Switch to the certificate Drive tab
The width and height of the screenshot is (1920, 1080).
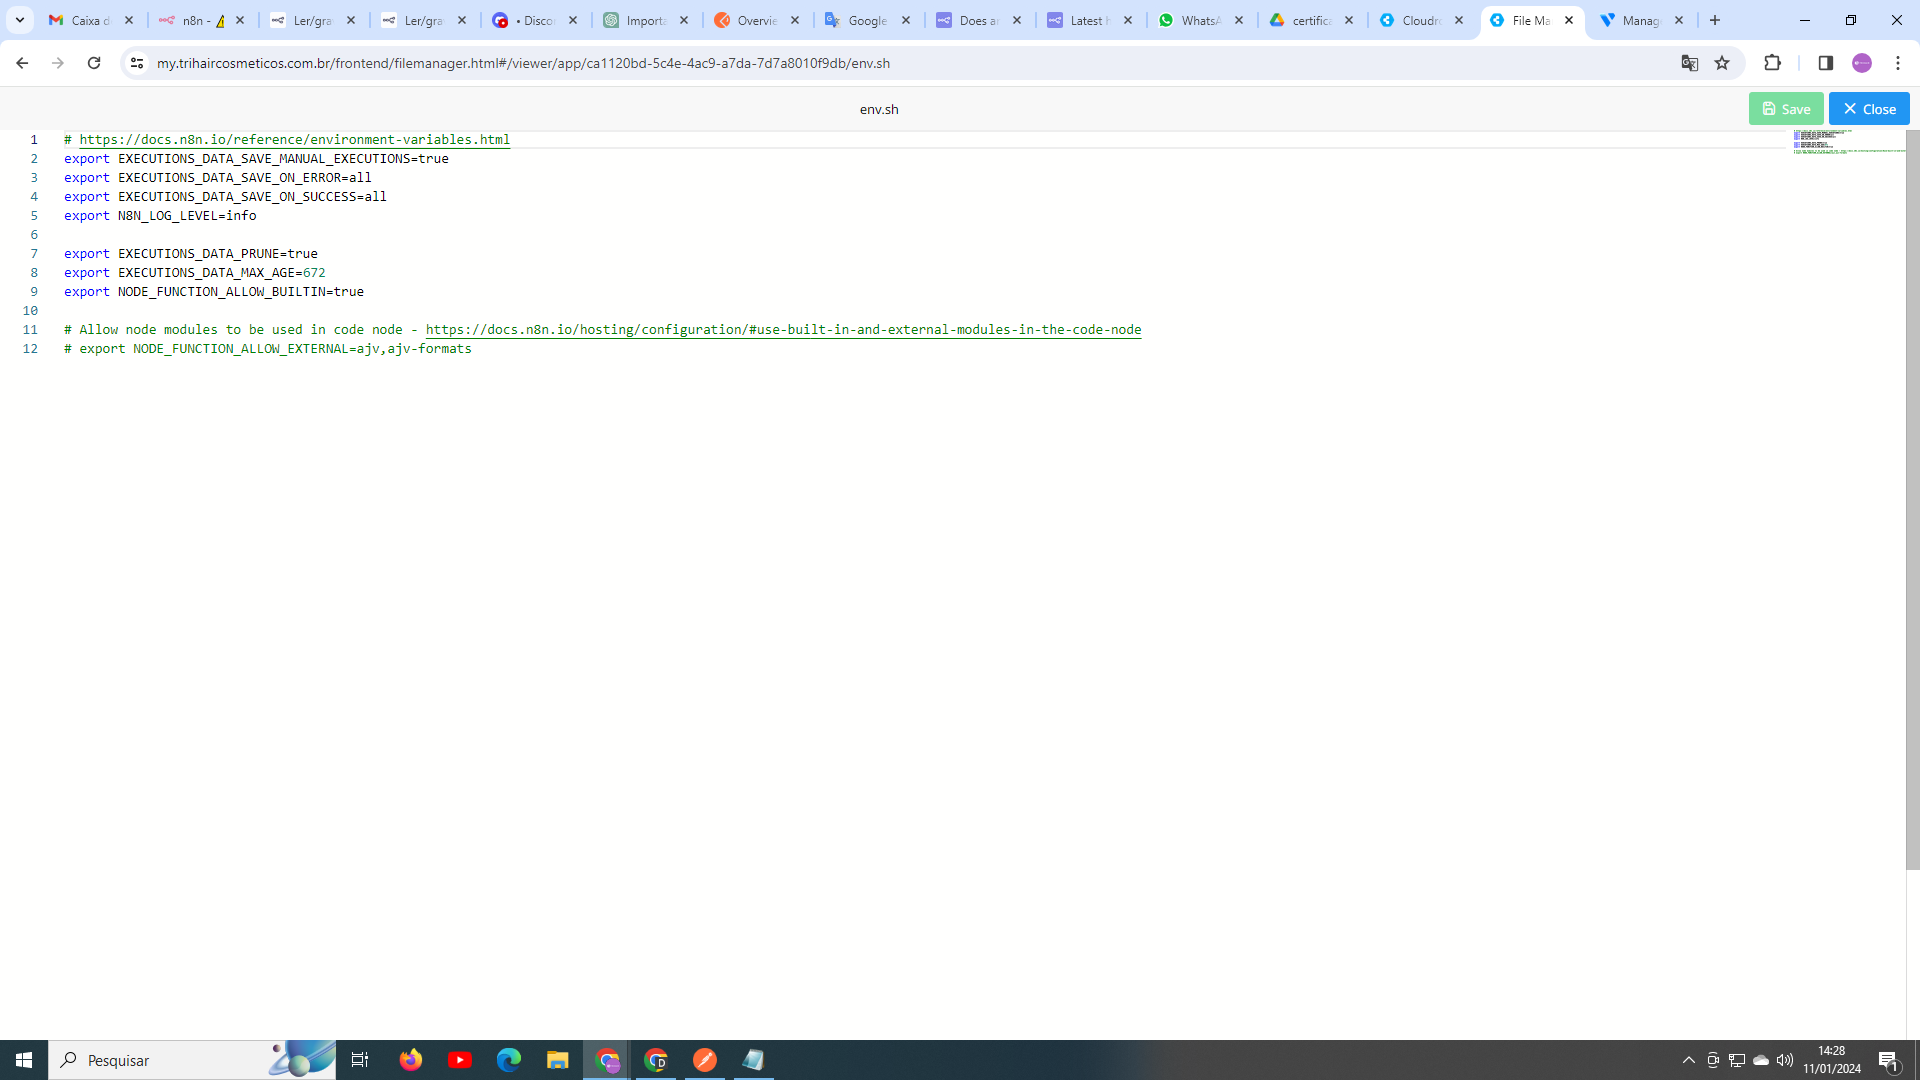1310,20
